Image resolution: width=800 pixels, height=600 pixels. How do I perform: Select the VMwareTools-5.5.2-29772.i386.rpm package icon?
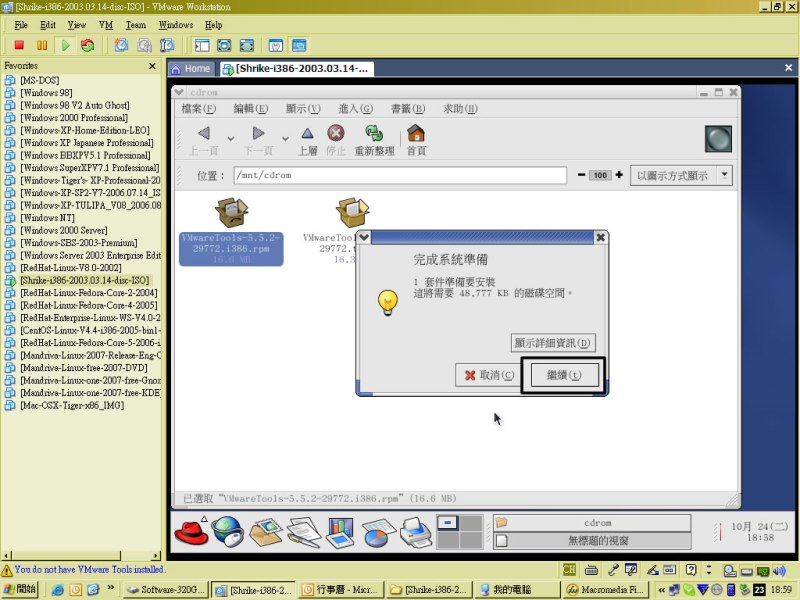tap(231, 212)
